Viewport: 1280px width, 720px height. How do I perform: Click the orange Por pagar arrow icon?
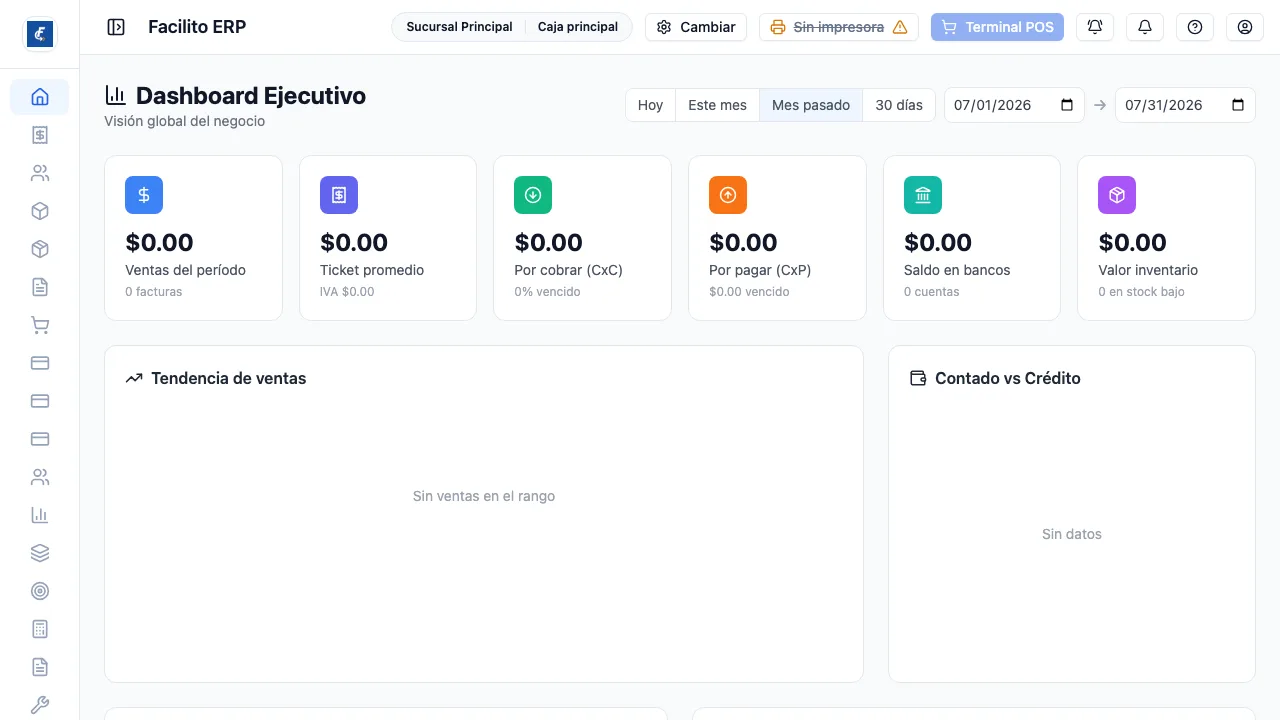728,195
